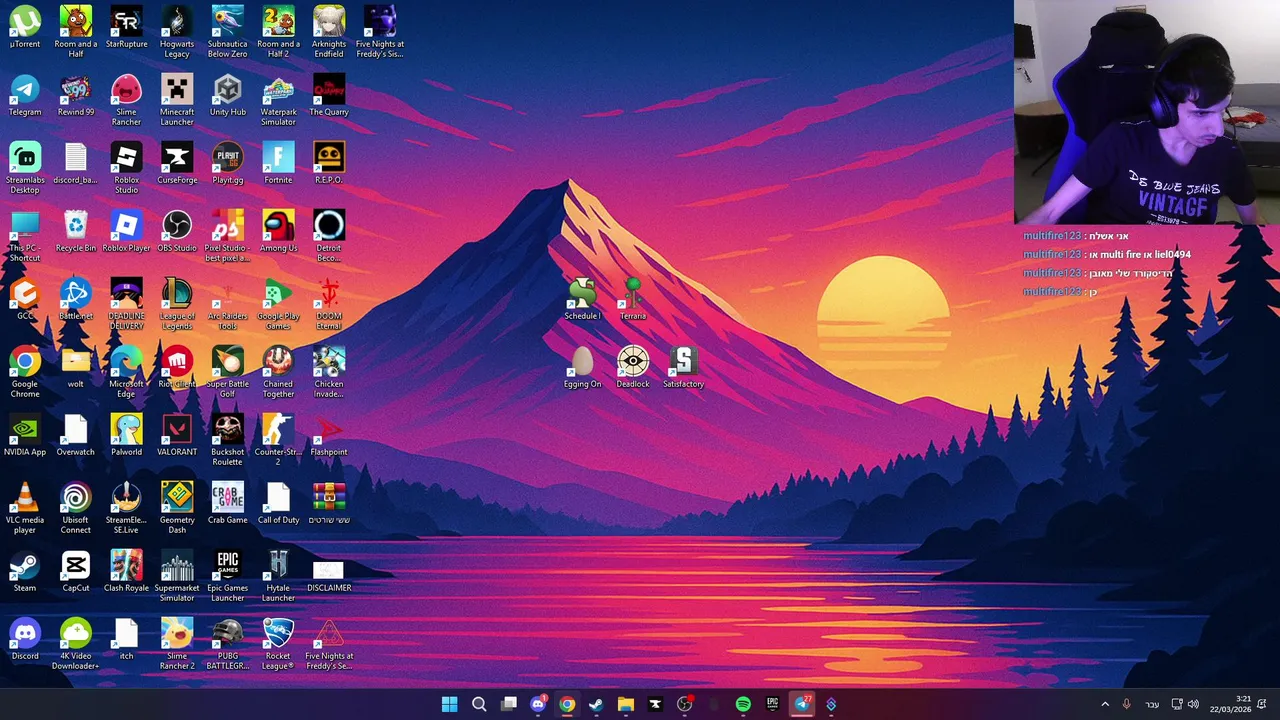The width and height of the screenshot is (1280, 720).
Task: Open the Roblox Studio icon
Action: (x=126, y=168)
